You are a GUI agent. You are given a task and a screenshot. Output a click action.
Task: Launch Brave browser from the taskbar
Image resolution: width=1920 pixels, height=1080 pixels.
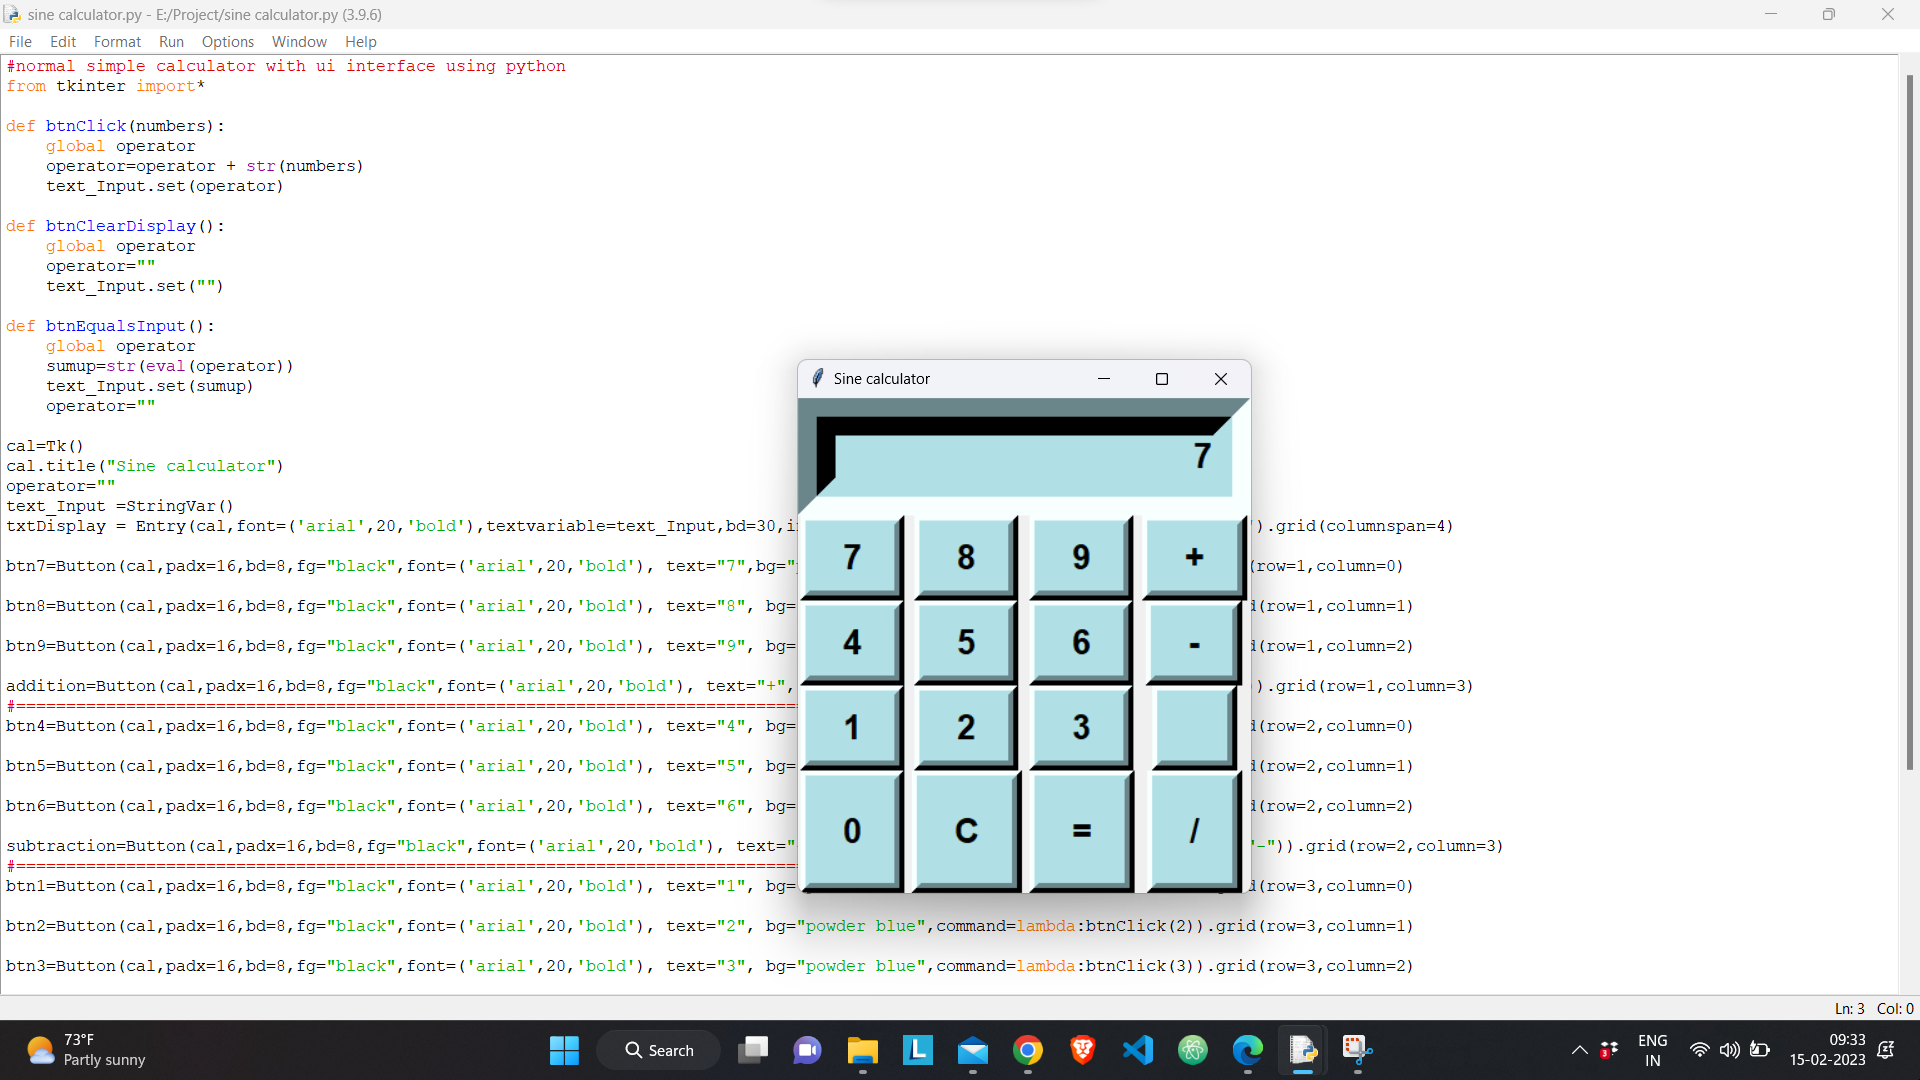point(1083,1050)
